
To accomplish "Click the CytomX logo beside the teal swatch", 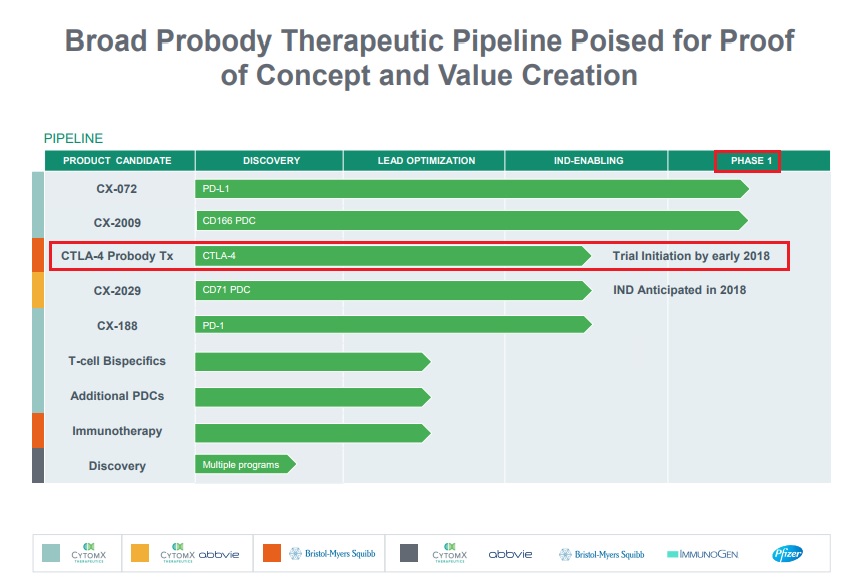I will (86, 553).
